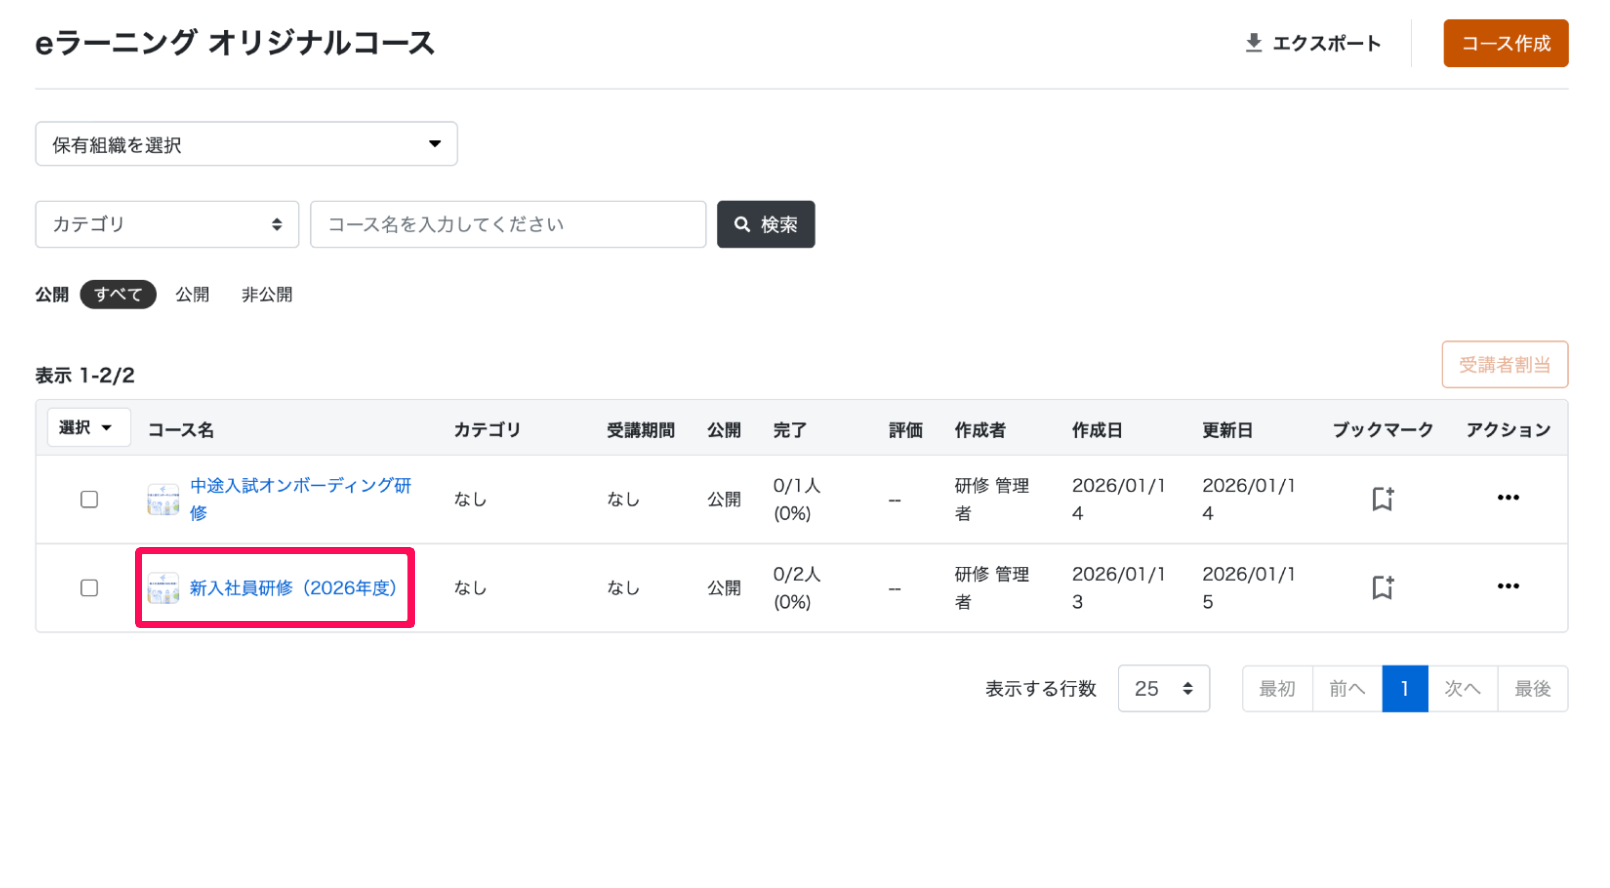Tick checkbox for 新入社員研修（2026年度） row
This screenshot has height=888, width=1610.
pyautogui.click(x=89, y=588)
